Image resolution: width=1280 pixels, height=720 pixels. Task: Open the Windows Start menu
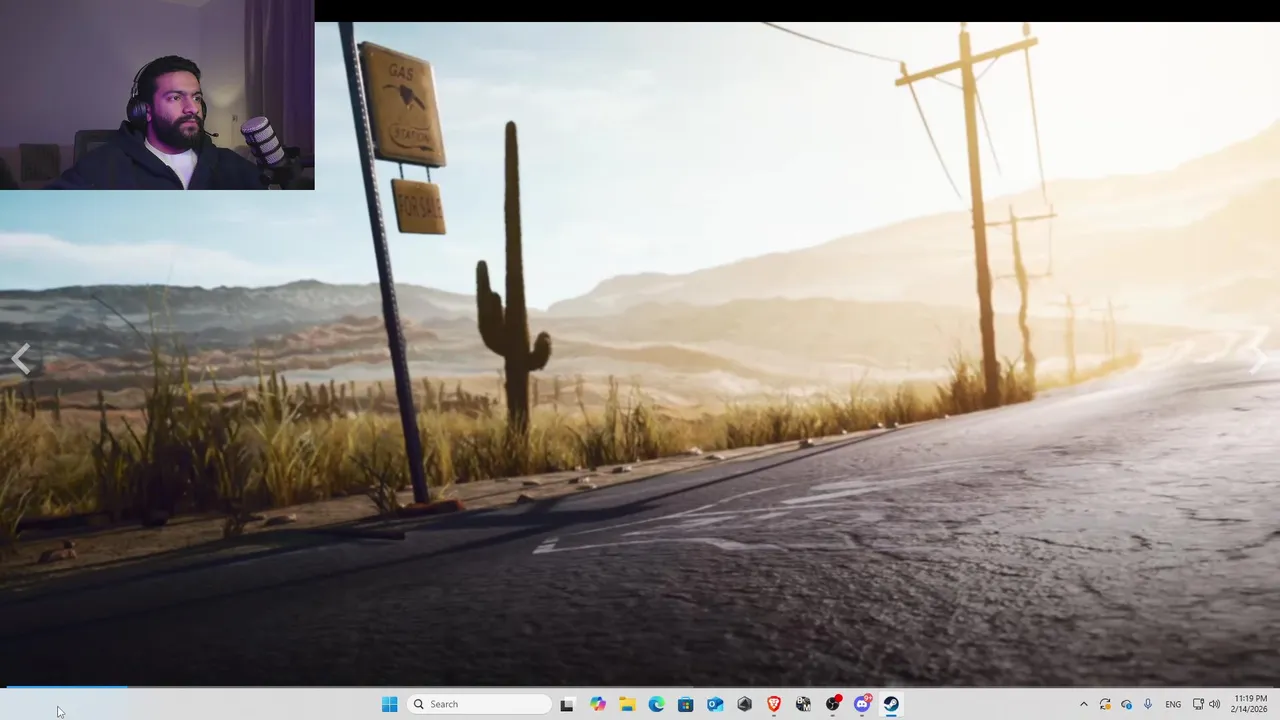[389, 704]
